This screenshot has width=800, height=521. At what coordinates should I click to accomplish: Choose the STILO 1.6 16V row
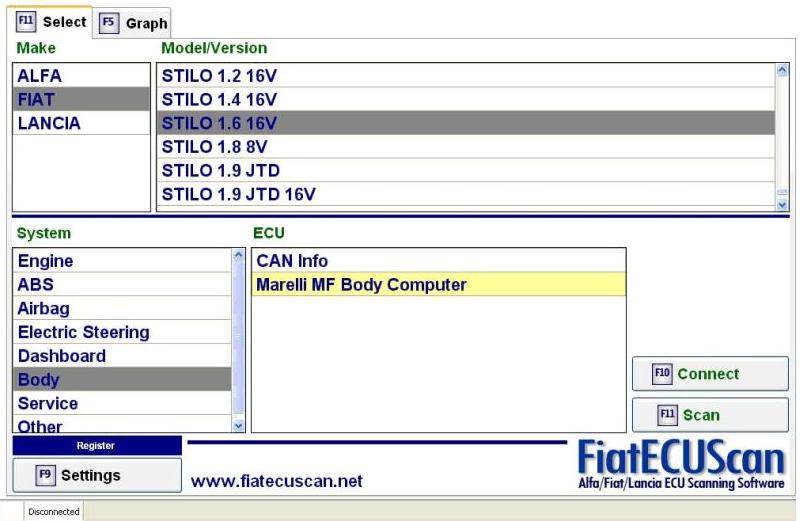[x=466, y=123]
